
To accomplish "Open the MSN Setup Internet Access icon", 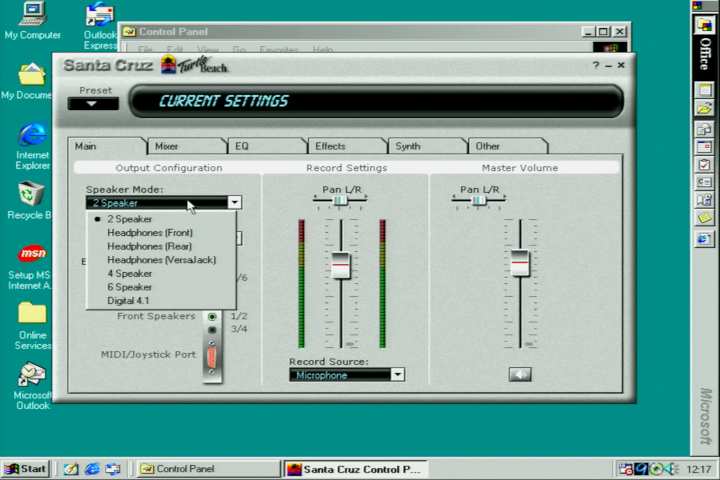I will click(x=30, y=267).
